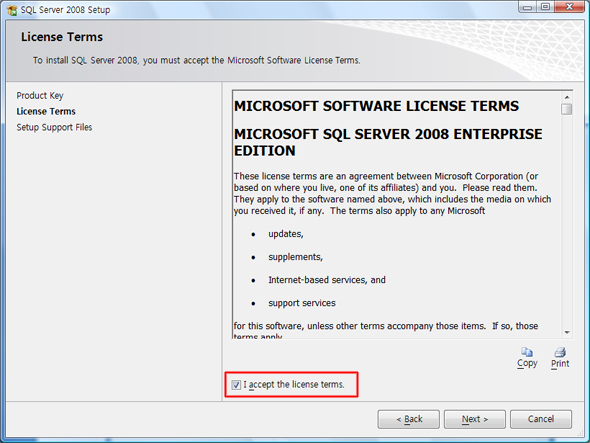Image resolution: width=590 pixels, height=443 pixels.
Task: Click the 'updates,' bullet item
Action: pyautogui.click(x=286, y=234)
